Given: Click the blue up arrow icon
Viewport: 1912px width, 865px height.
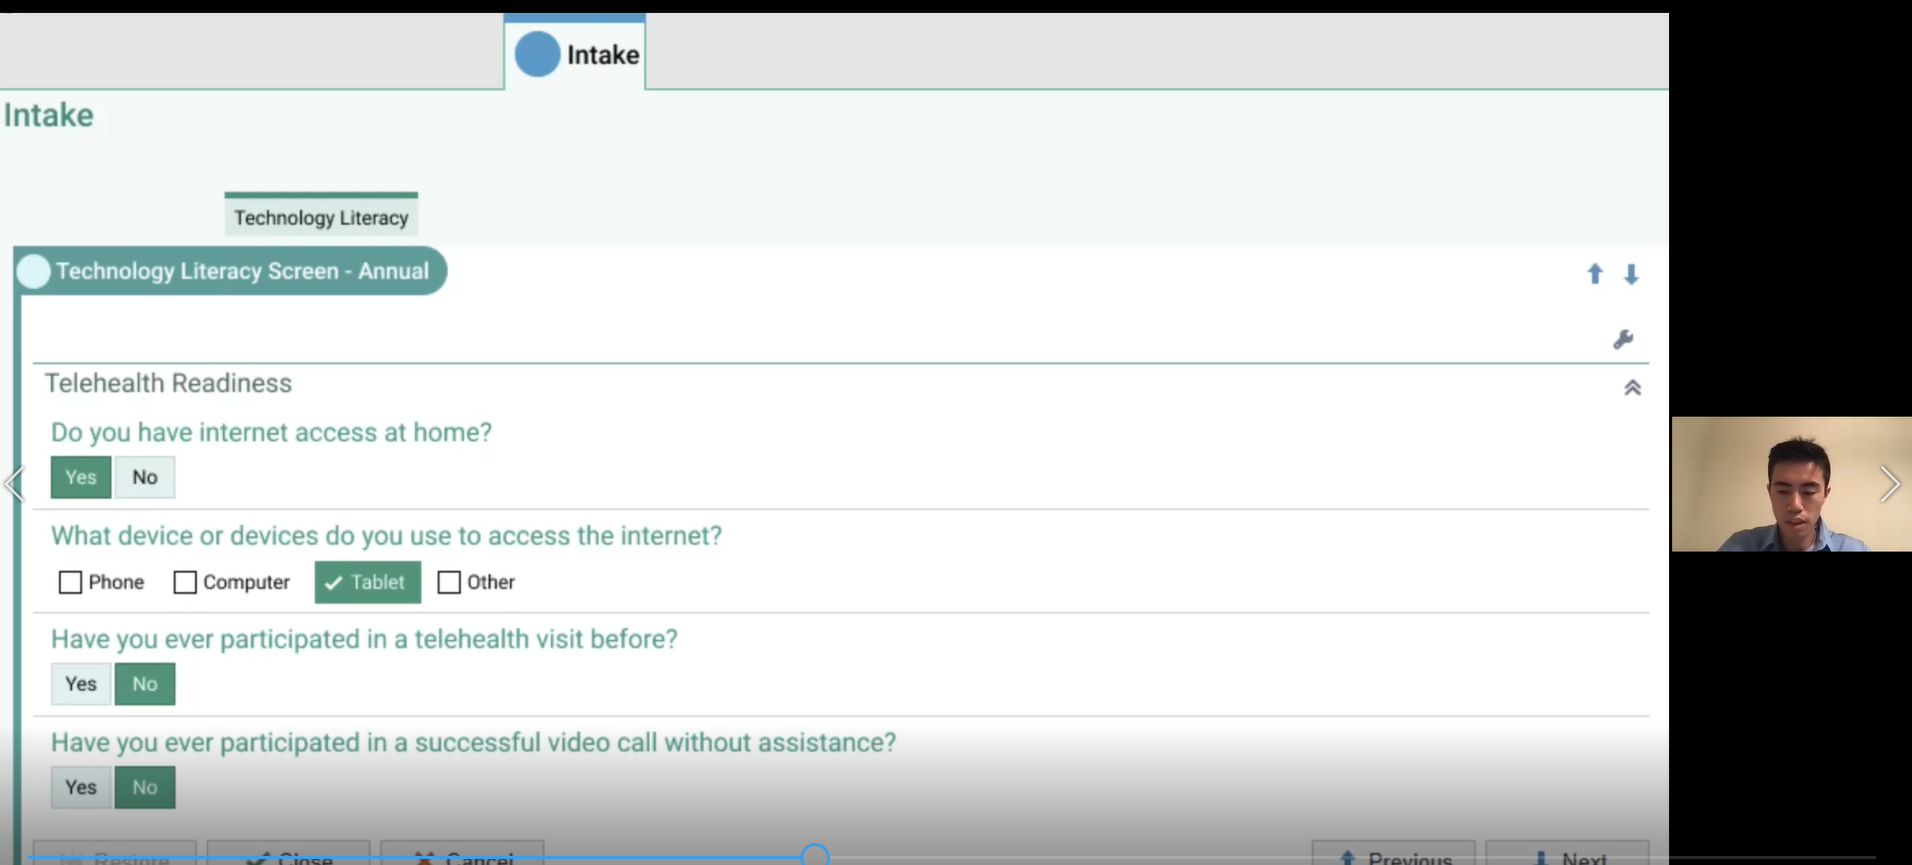Looking at the screenshot, I should (1595, 274).
